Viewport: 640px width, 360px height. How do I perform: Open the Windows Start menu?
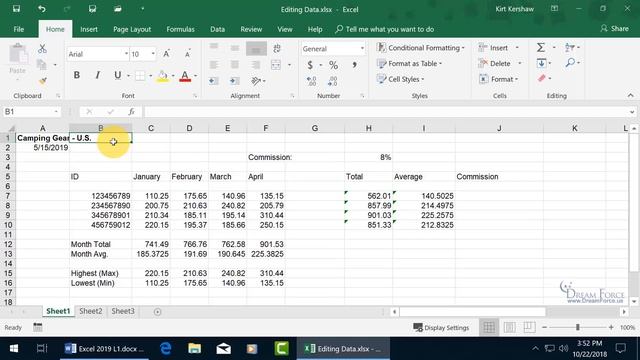click(x=13, y=349)
